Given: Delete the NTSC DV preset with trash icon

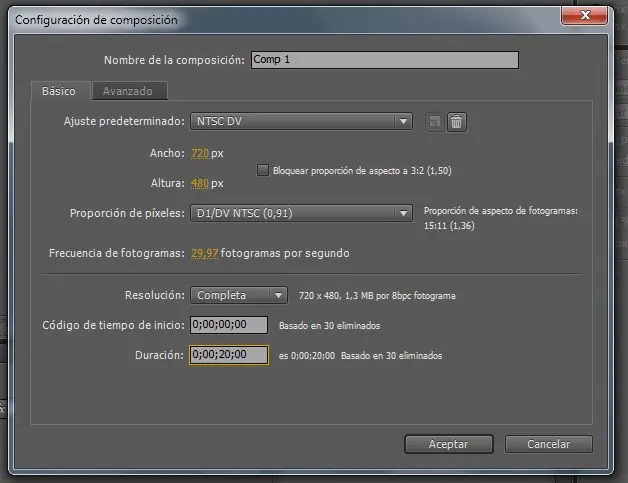Looking at the screenshot, I should tap(457, 122).
